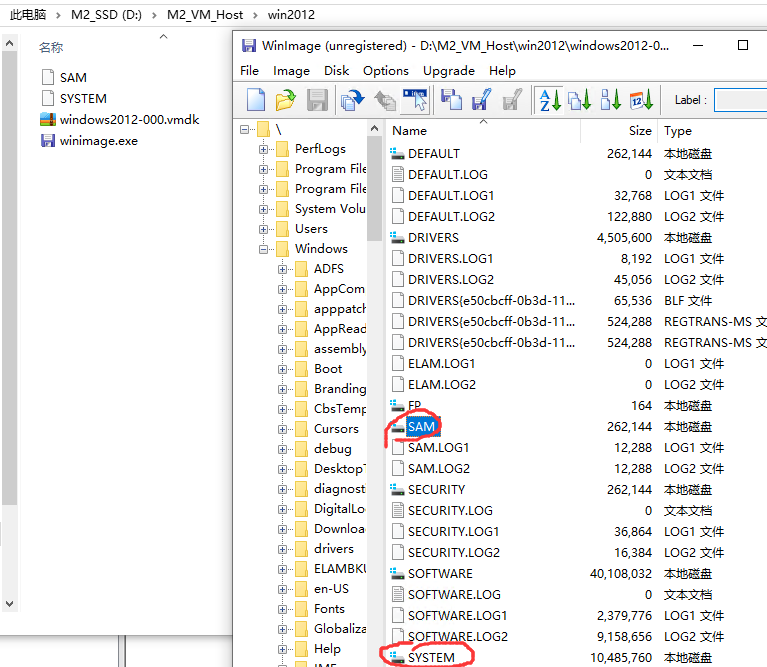This screenshot has width=767, height=667.
Task: Click the Sort by size toolbar icon
Action: click(x=610, y=100)
